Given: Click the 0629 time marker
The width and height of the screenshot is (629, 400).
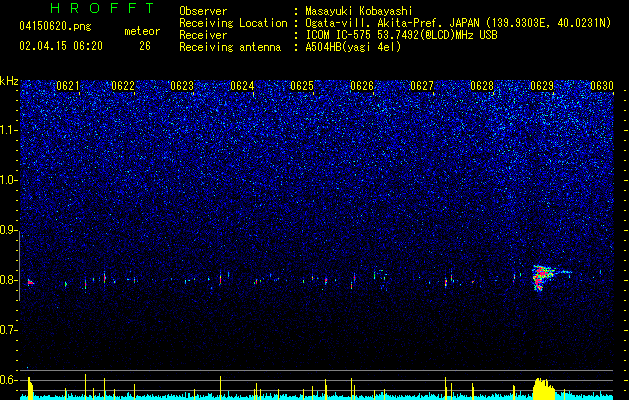Looking at the screenshot, I should click(542, 86).
